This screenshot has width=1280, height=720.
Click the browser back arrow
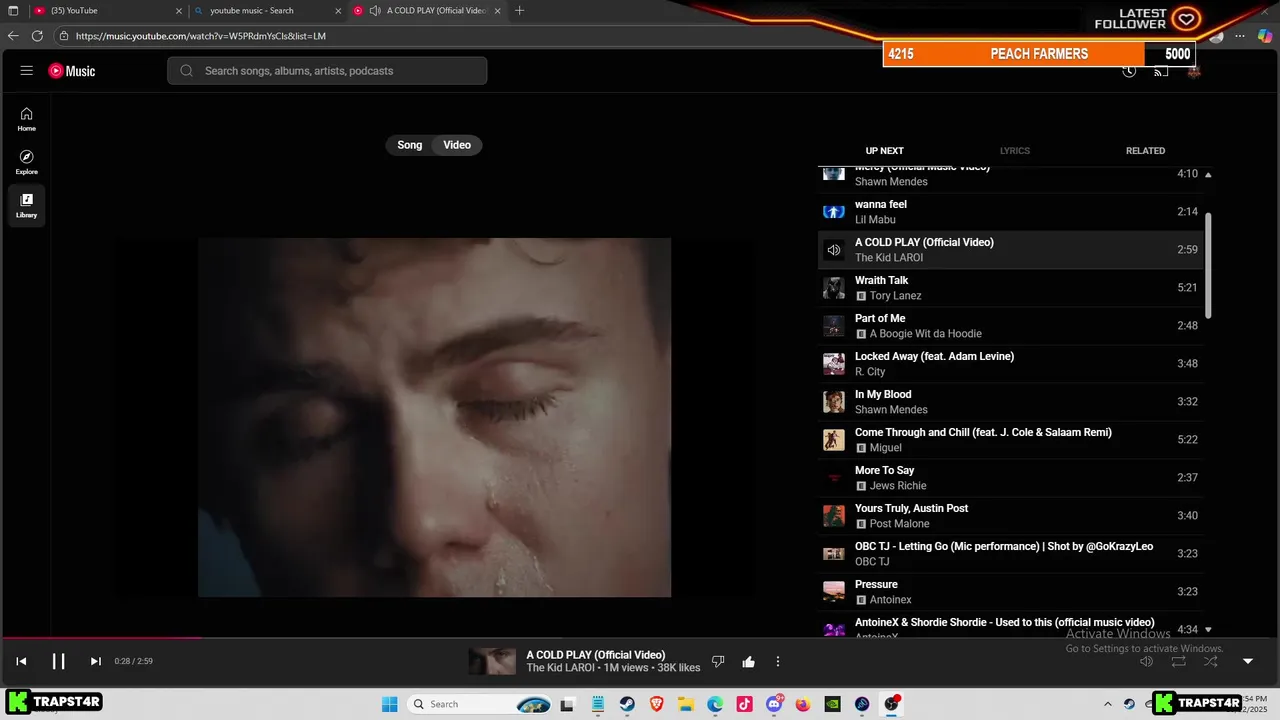[x=13, y=36]
